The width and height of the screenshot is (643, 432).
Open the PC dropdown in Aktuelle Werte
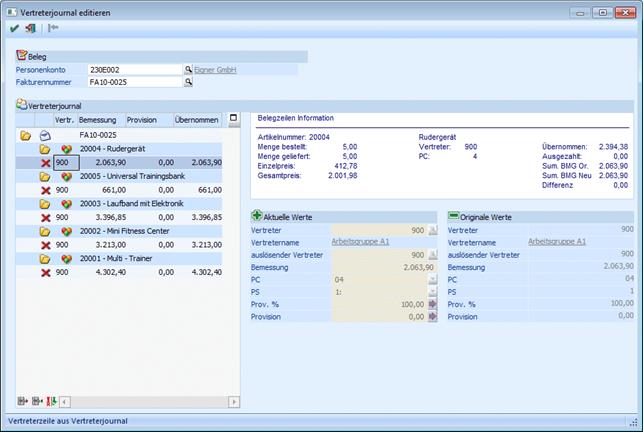433,280
